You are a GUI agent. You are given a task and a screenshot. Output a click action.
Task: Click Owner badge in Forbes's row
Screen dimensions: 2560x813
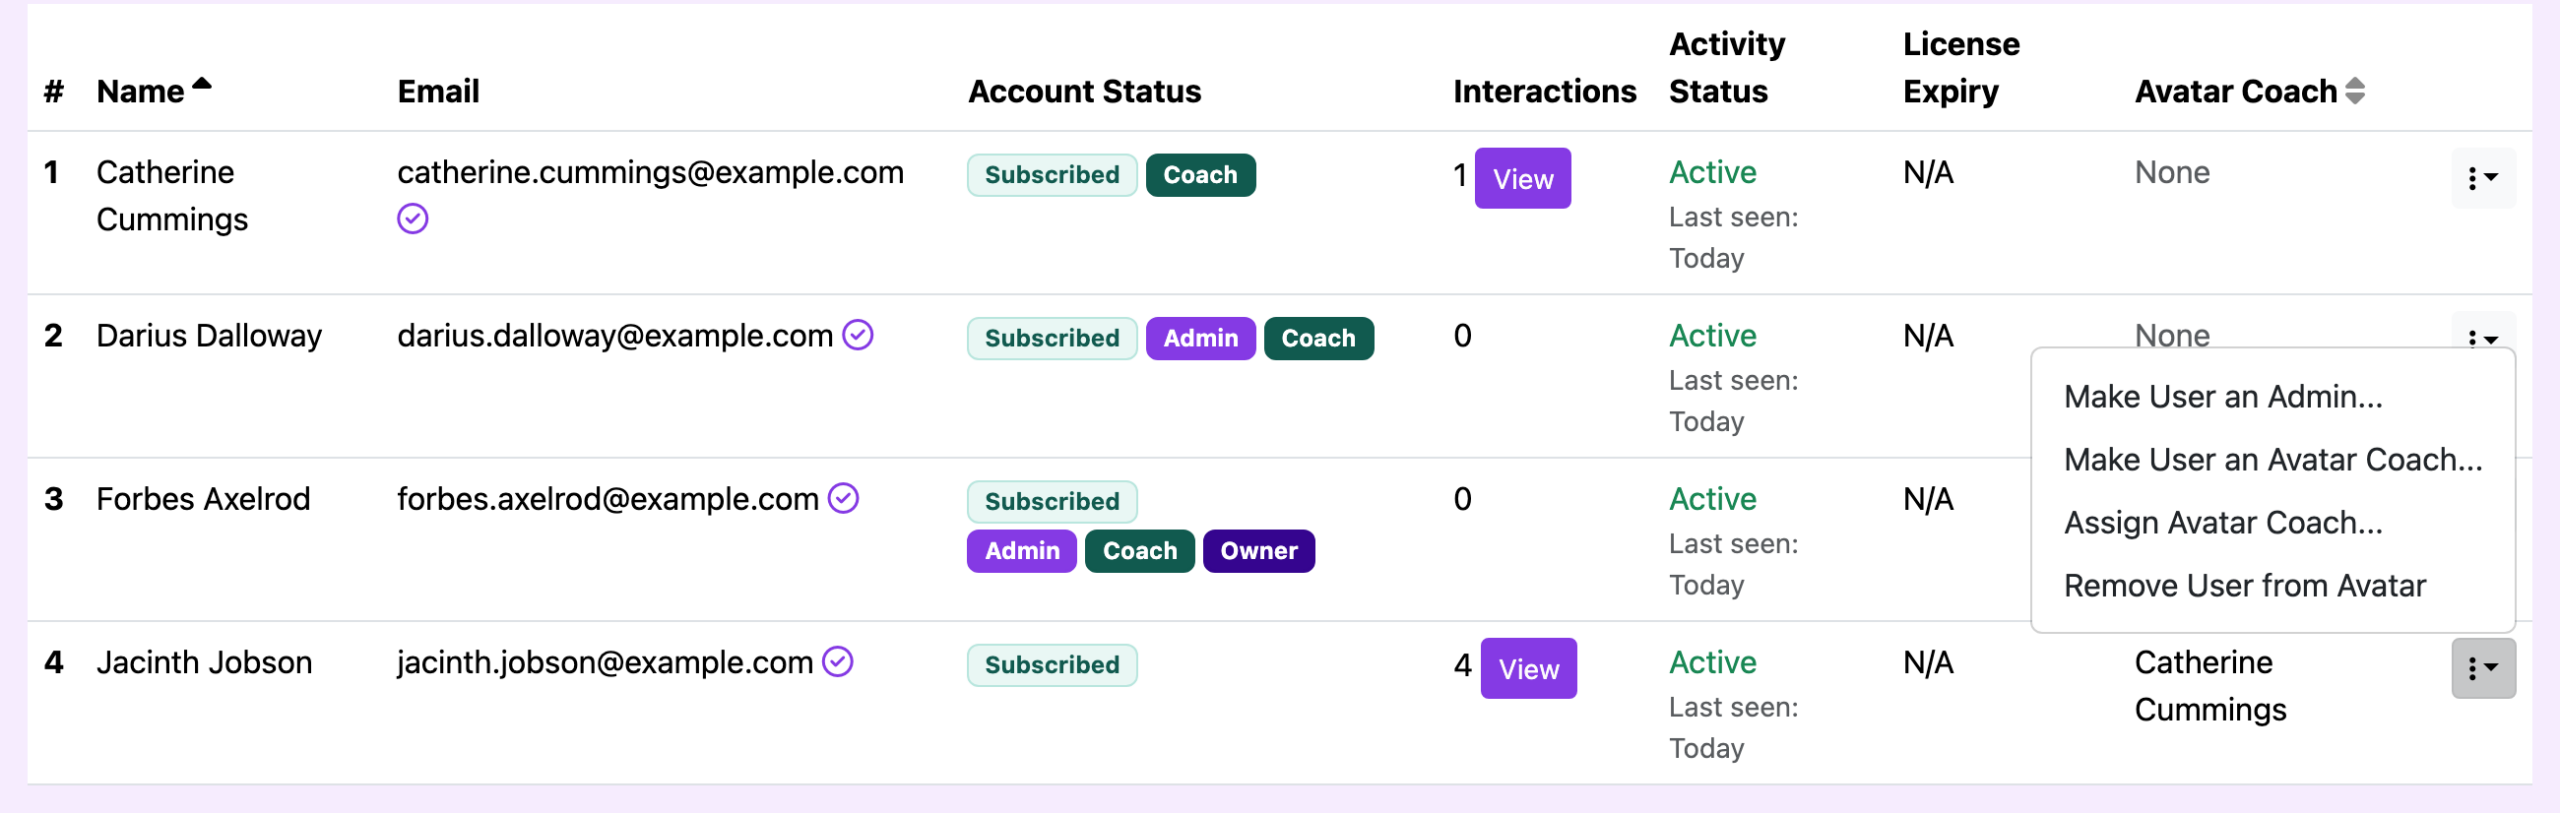point(1259,551)
